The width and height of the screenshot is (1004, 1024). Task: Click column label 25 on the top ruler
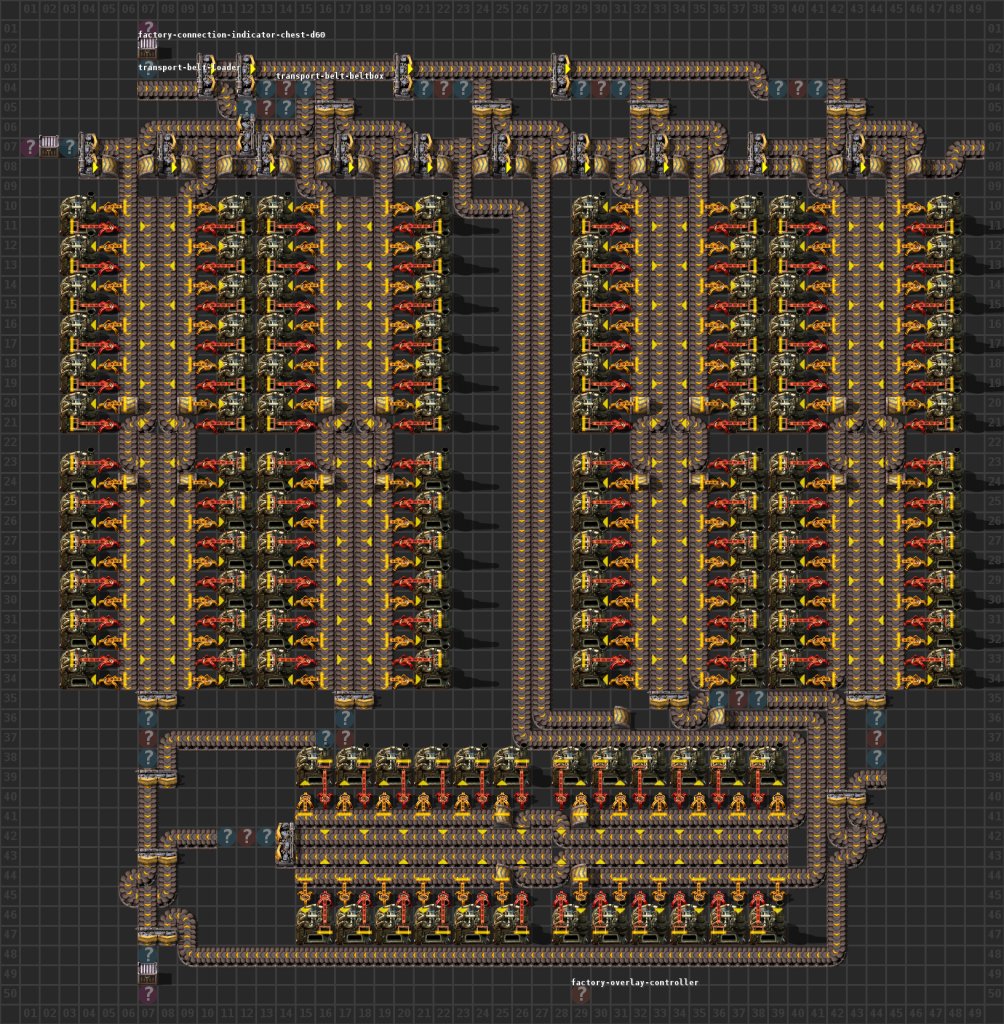(x=502, y=9)
